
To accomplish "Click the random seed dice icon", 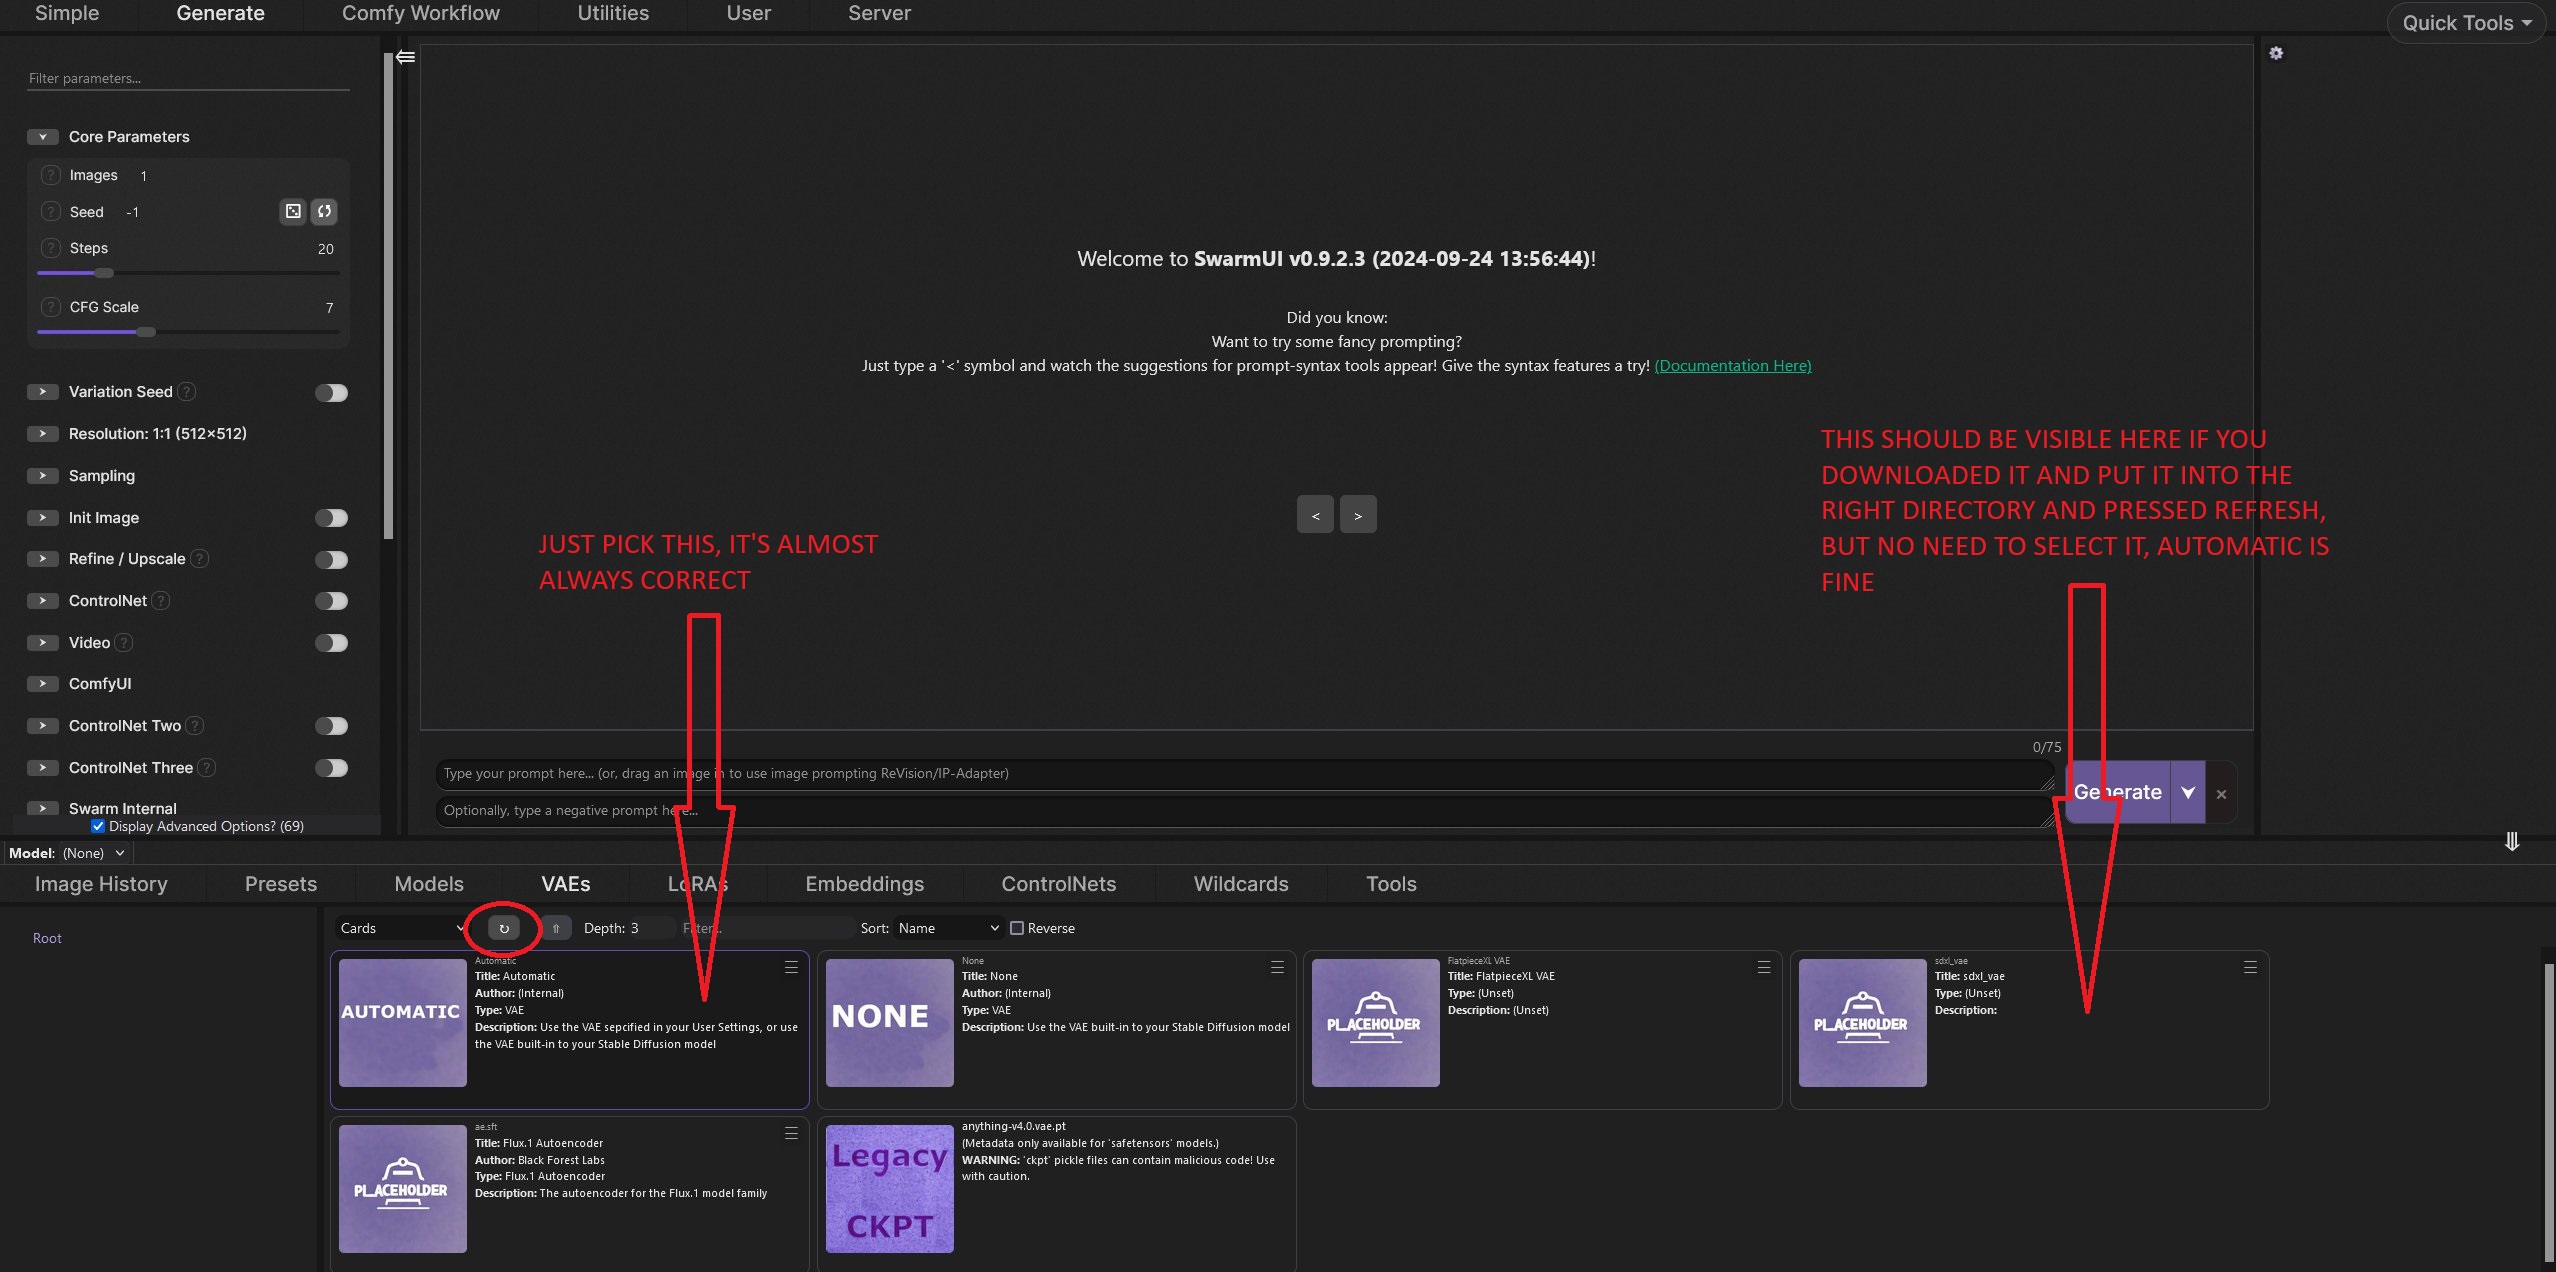I will [x=293, y=211].
